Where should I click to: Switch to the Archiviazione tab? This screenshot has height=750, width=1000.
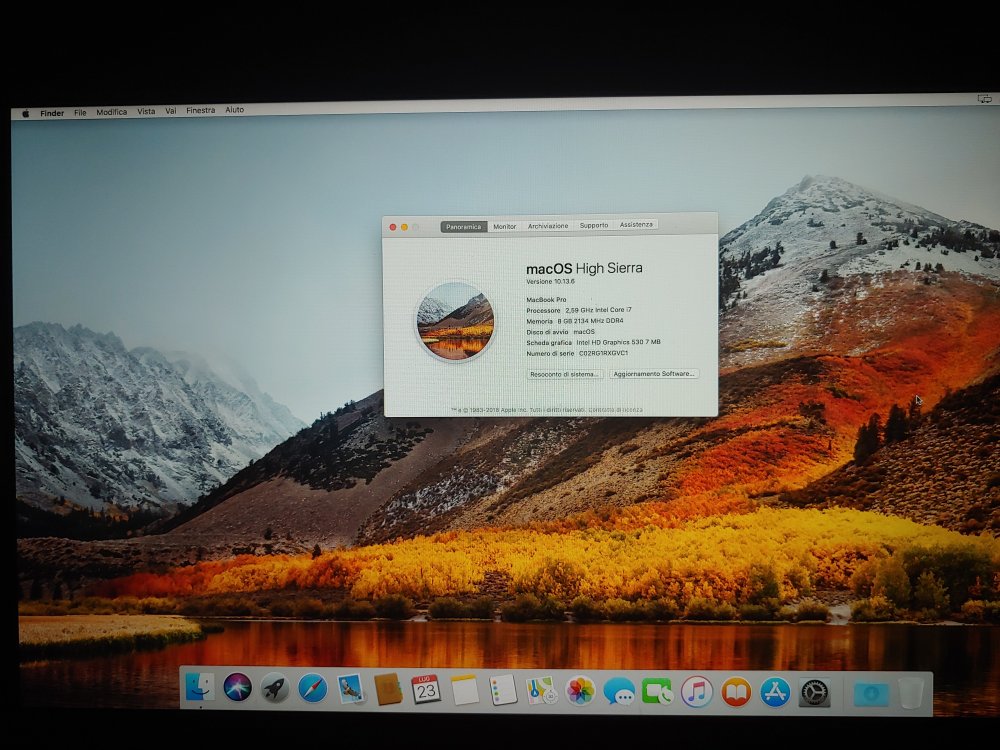[x=548, y=226]
